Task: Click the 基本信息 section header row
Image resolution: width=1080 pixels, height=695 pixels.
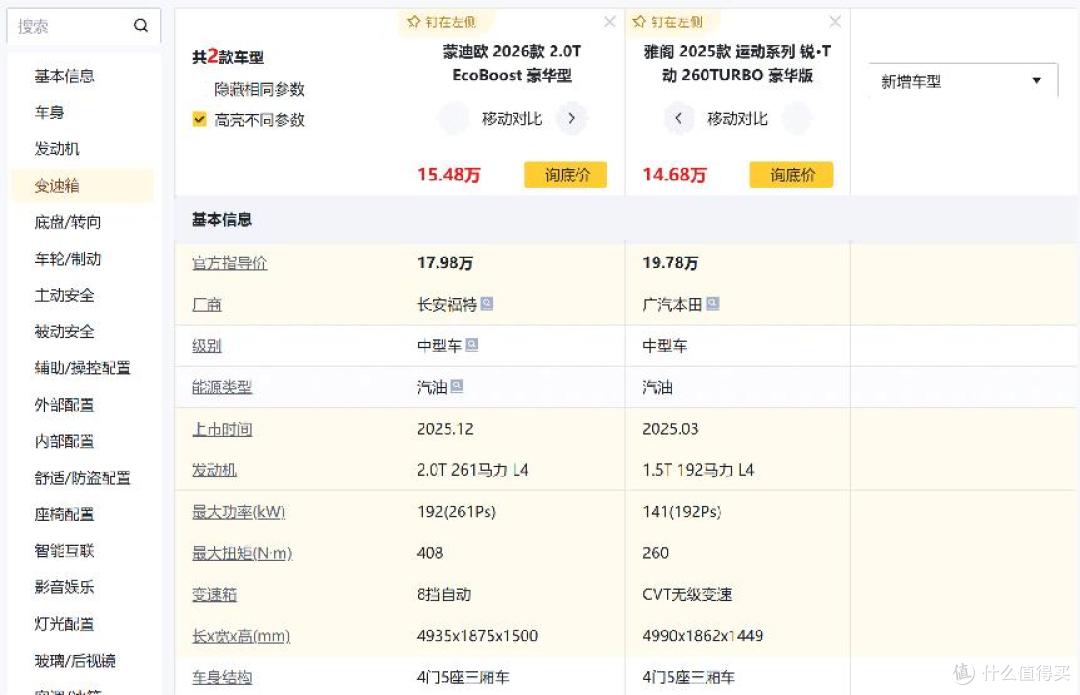Action: (627, 220)
